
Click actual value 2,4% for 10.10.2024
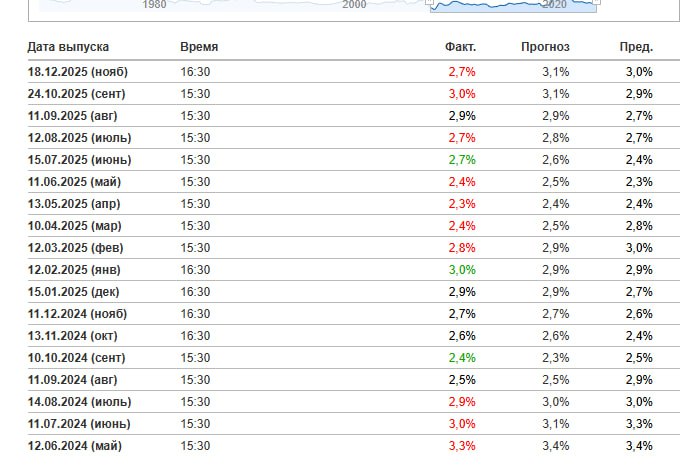[x=462, y=358]
